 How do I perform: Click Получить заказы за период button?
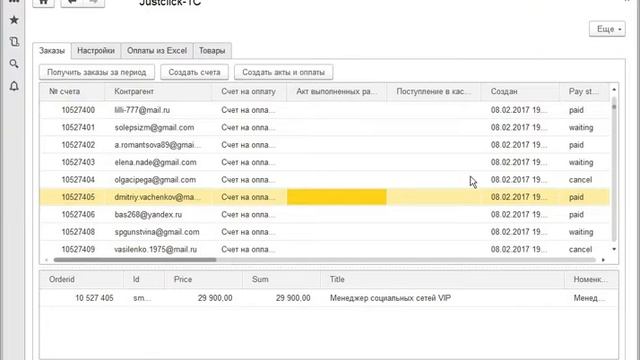97,72
